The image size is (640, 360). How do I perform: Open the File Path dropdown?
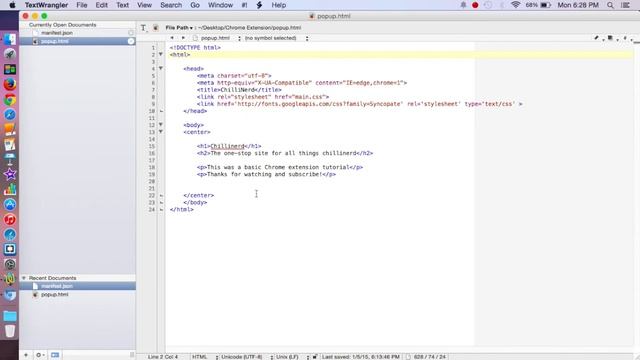point(179,28)
